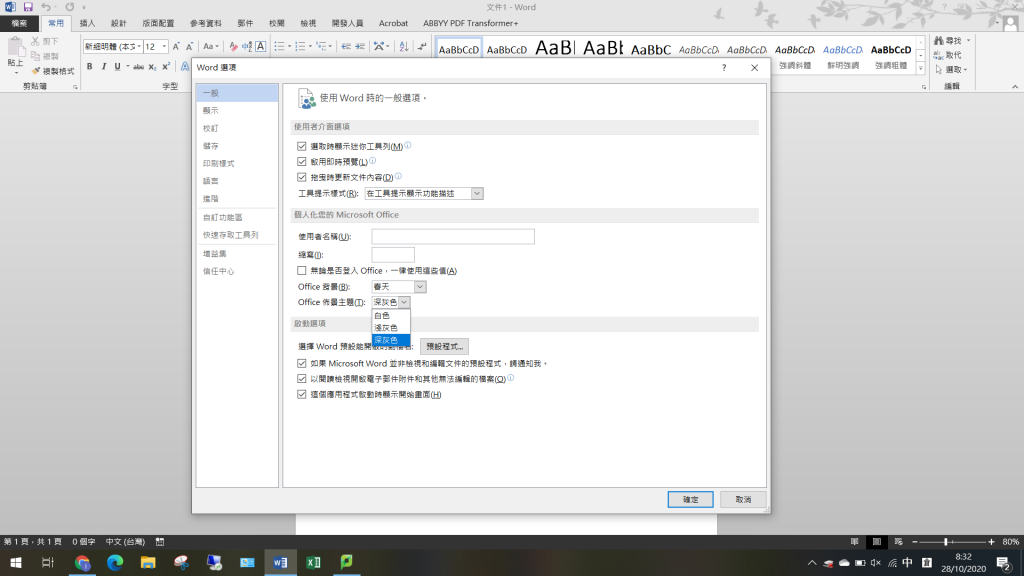Switch to Web Layout view in status bar

pos(899,542)
